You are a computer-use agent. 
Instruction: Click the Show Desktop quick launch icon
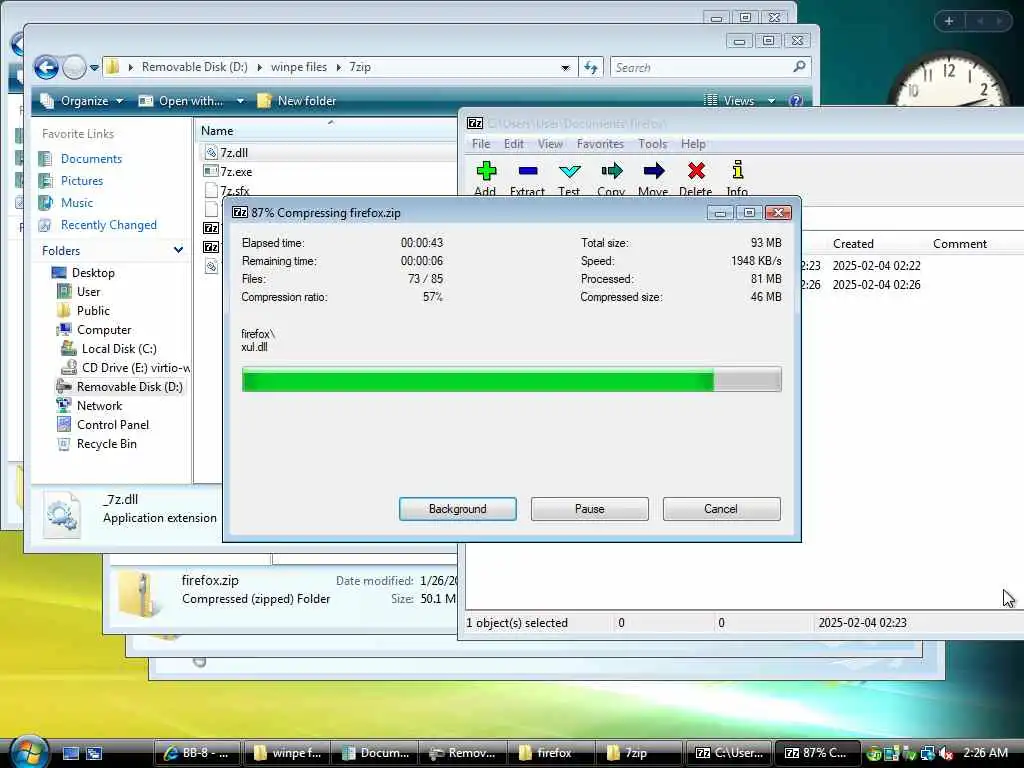coord(71,754)
